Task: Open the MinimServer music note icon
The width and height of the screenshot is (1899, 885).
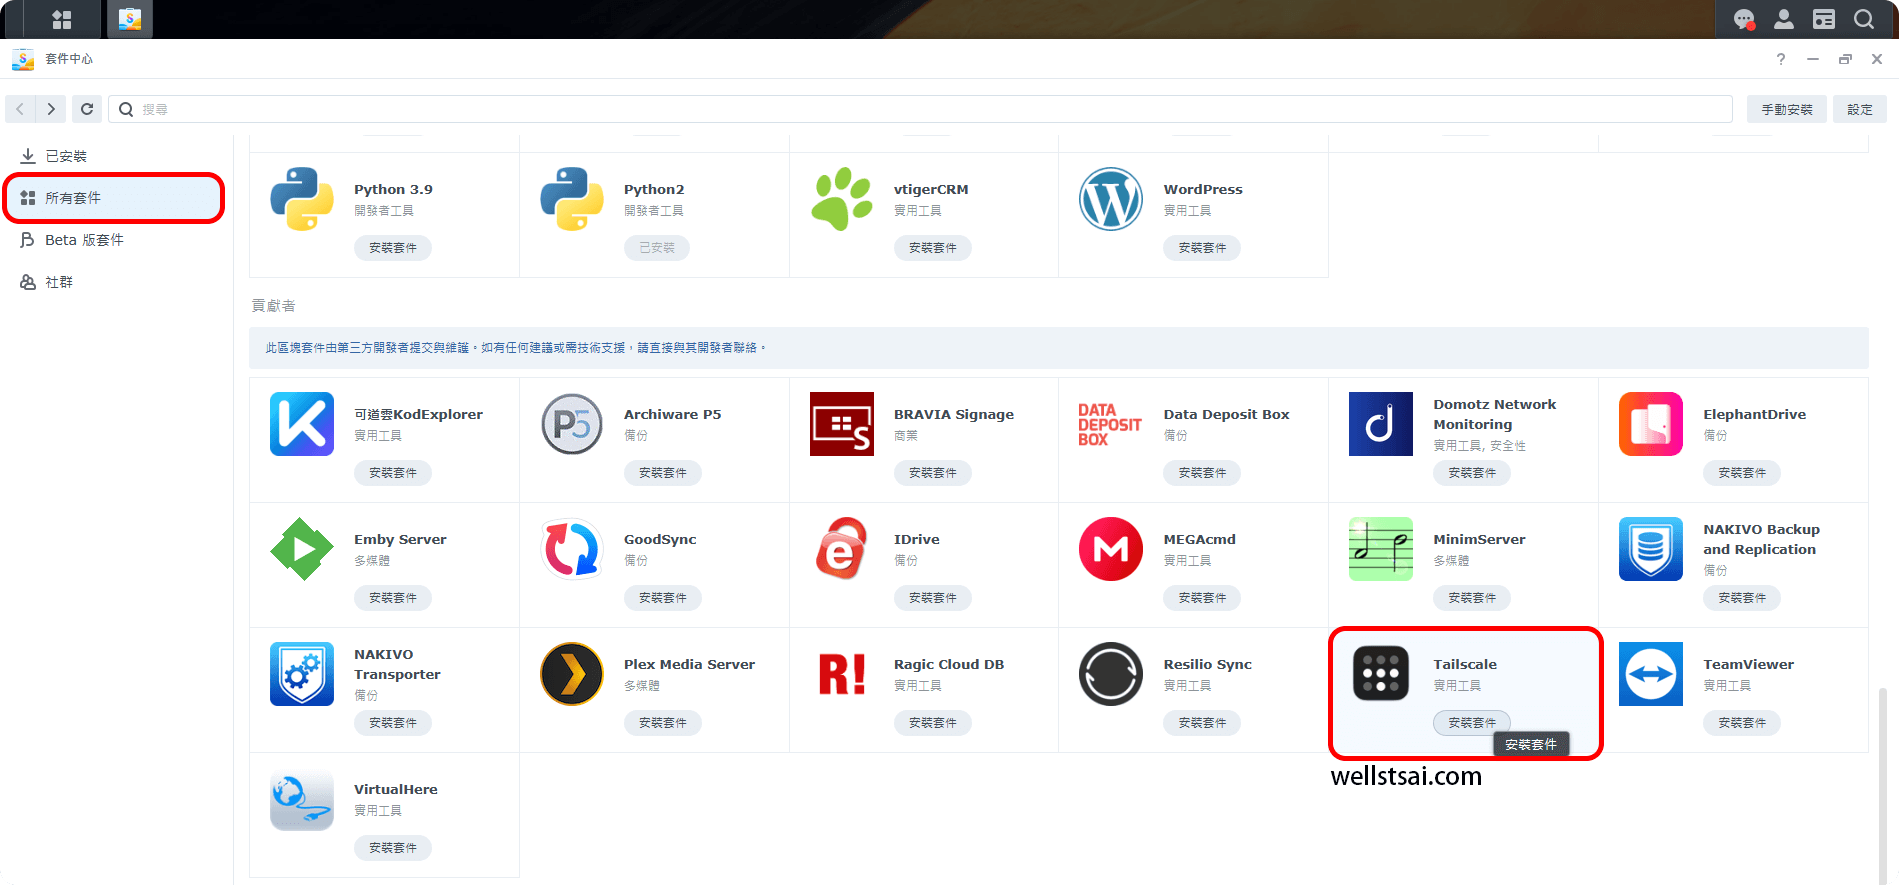Action: tap(1381, 549)
